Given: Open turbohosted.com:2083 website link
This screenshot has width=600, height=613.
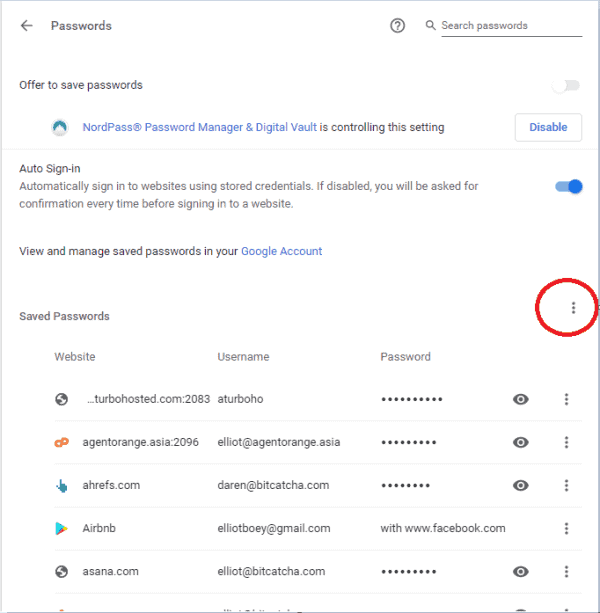Looking at the screenshot, I should pyautogui.click(x=148, y=399).
